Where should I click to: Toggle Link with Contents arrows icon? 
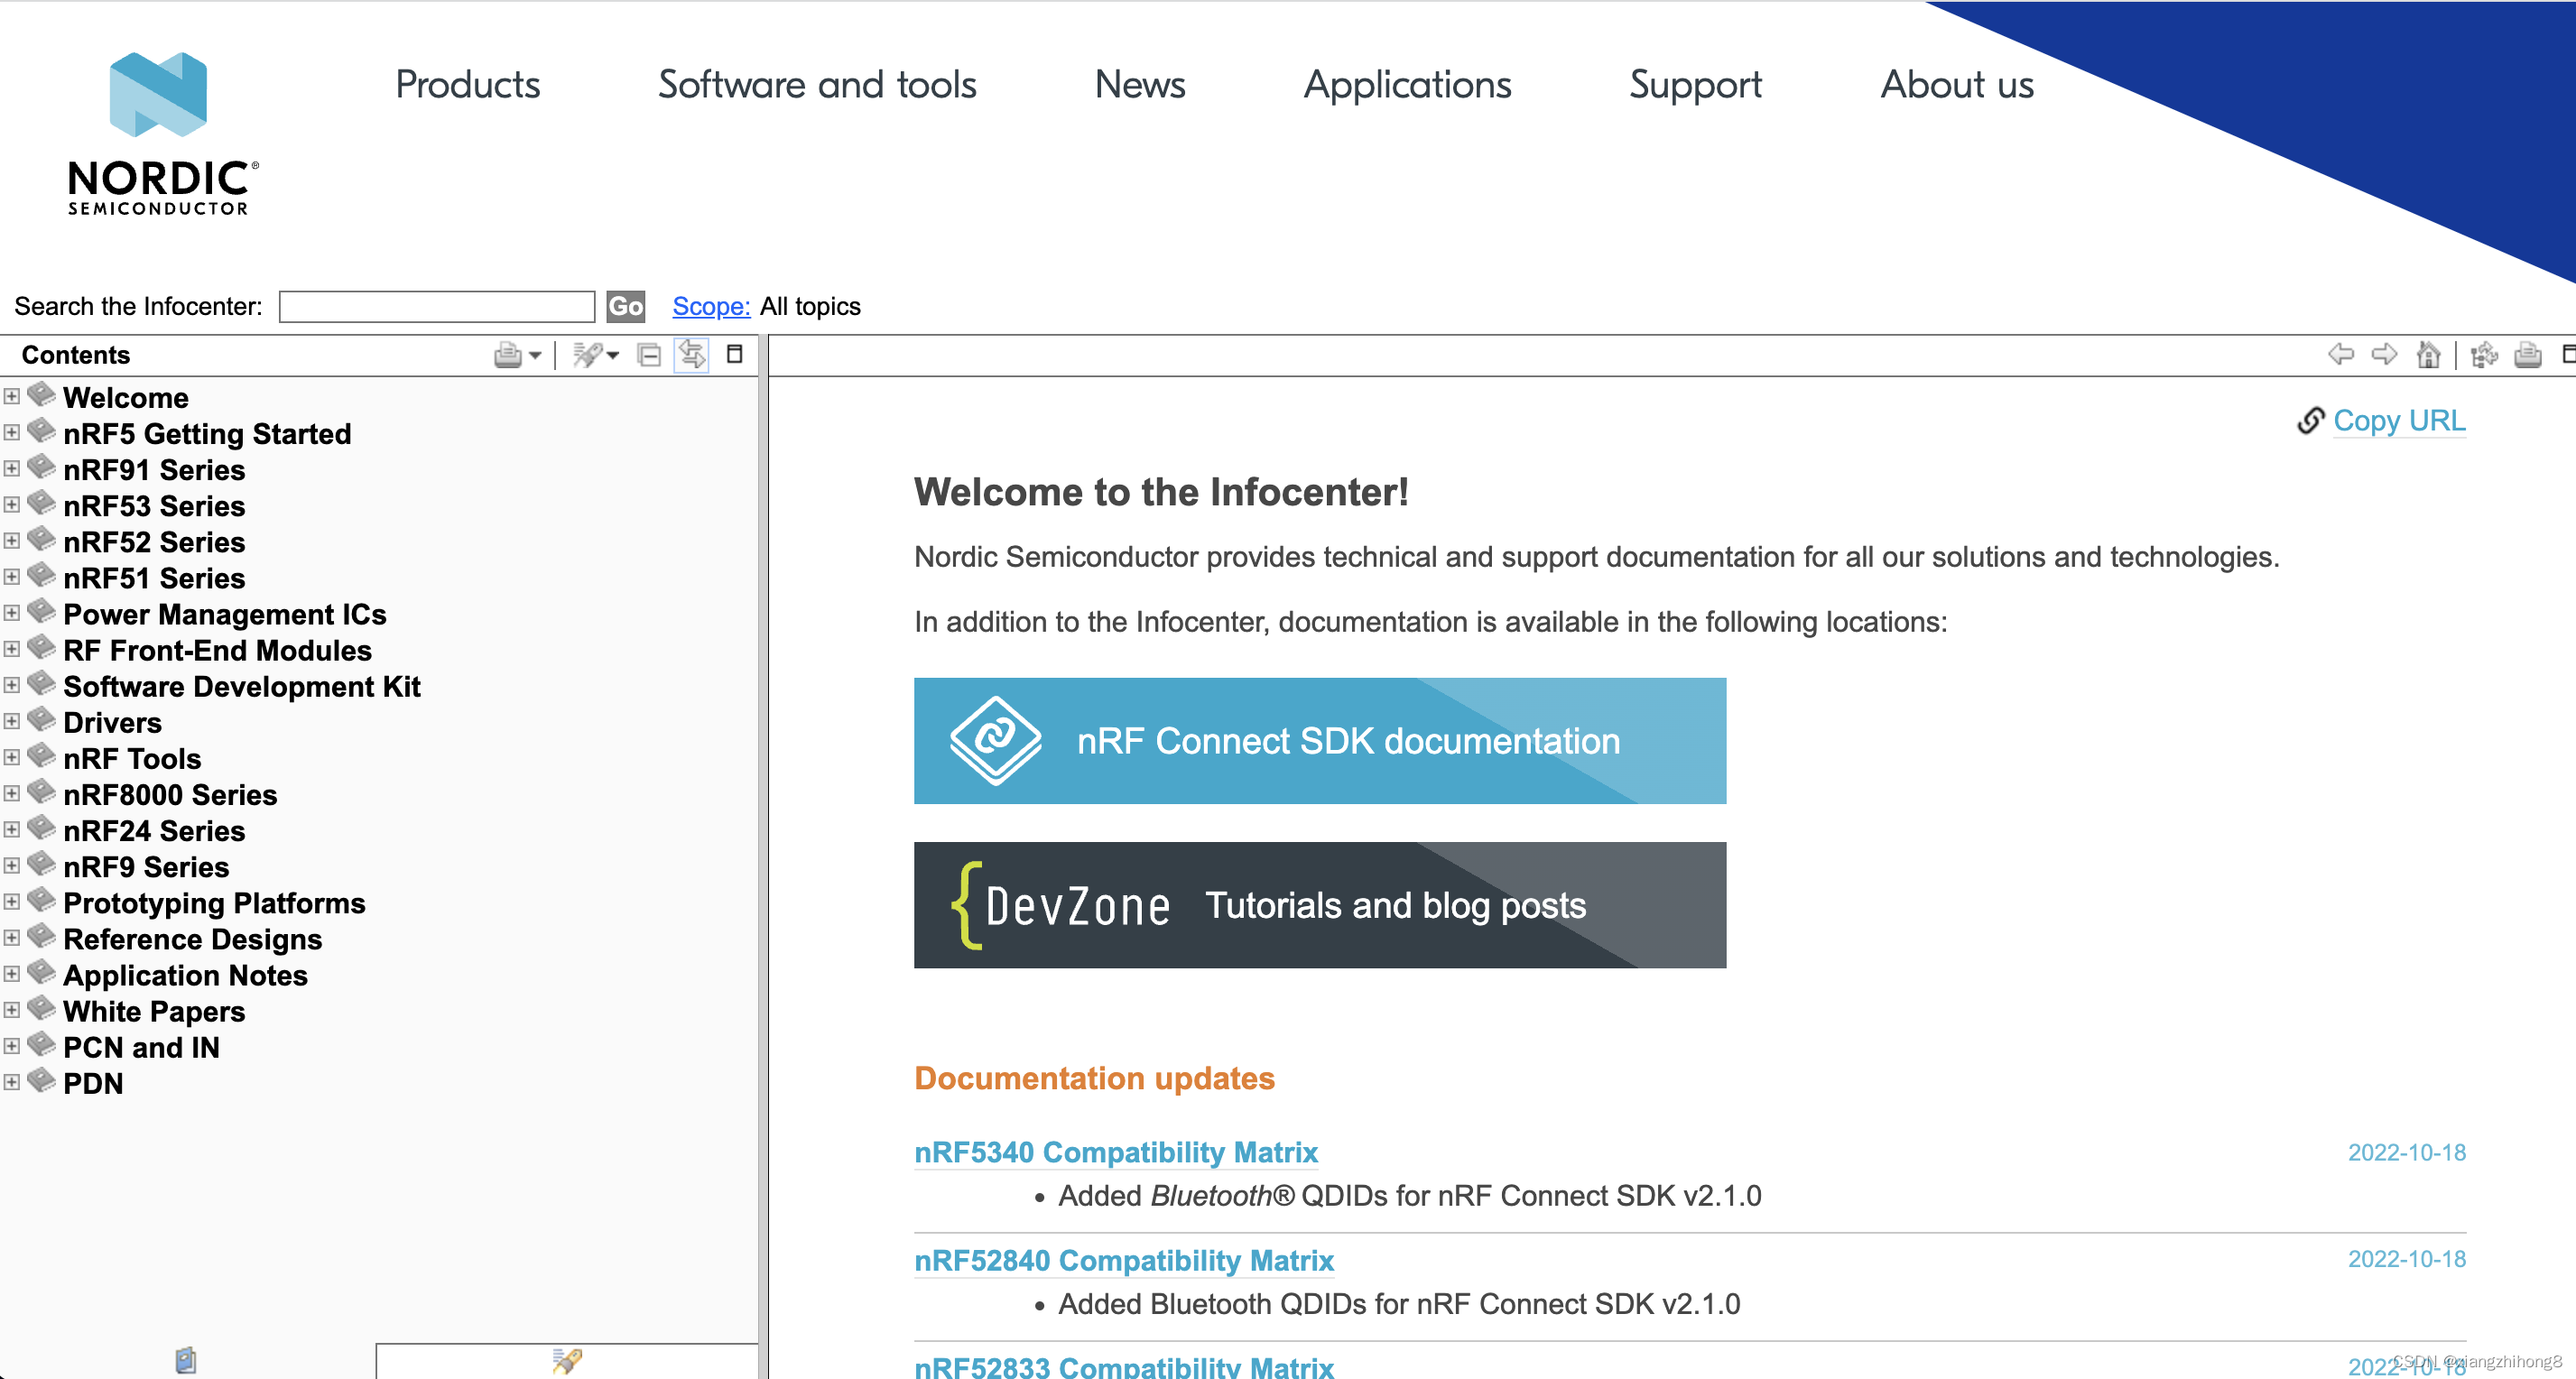coord(691,355)
